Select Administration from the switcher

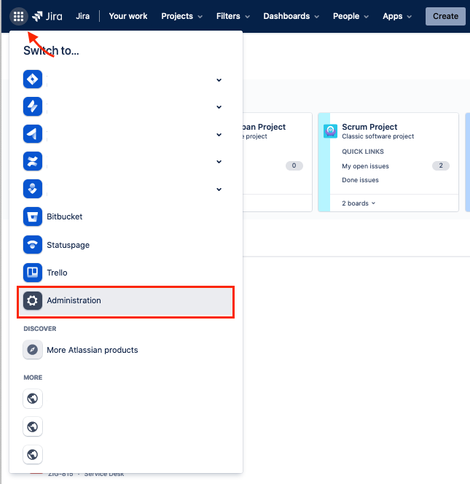pyautogui.click(x=126, y=302)
